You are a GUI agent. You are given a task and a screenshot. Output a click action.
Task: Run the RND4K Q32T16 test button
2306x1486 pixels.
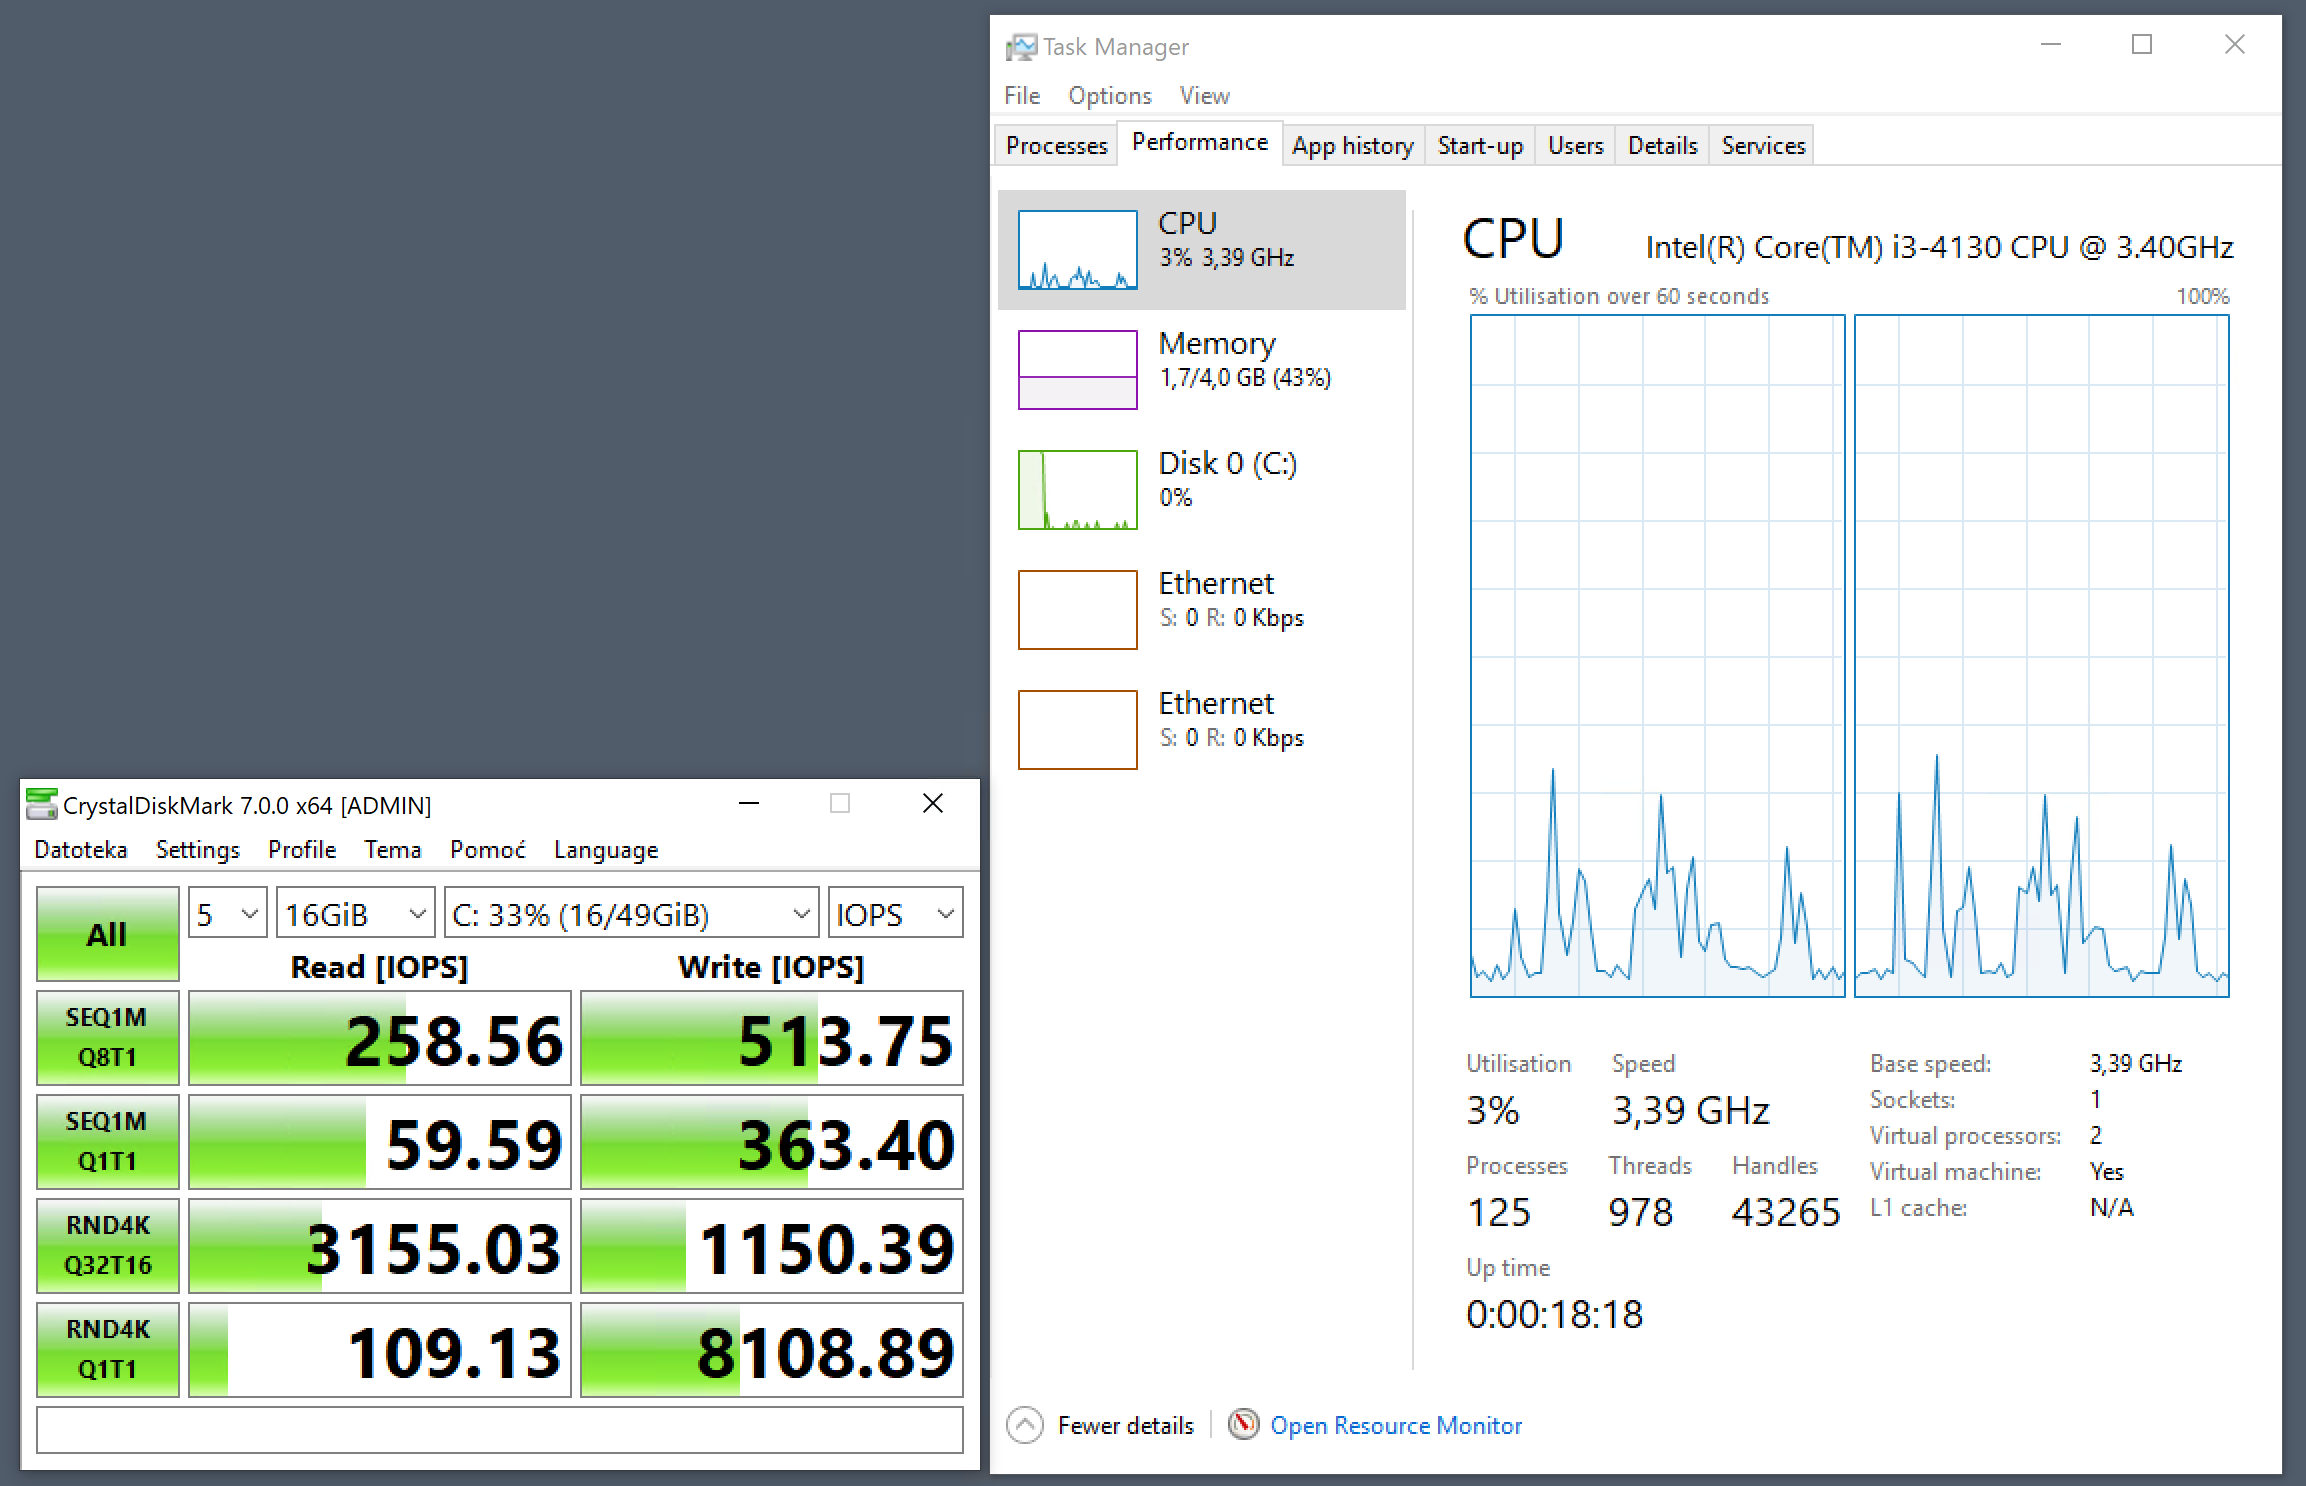[x=108, y=1246]
